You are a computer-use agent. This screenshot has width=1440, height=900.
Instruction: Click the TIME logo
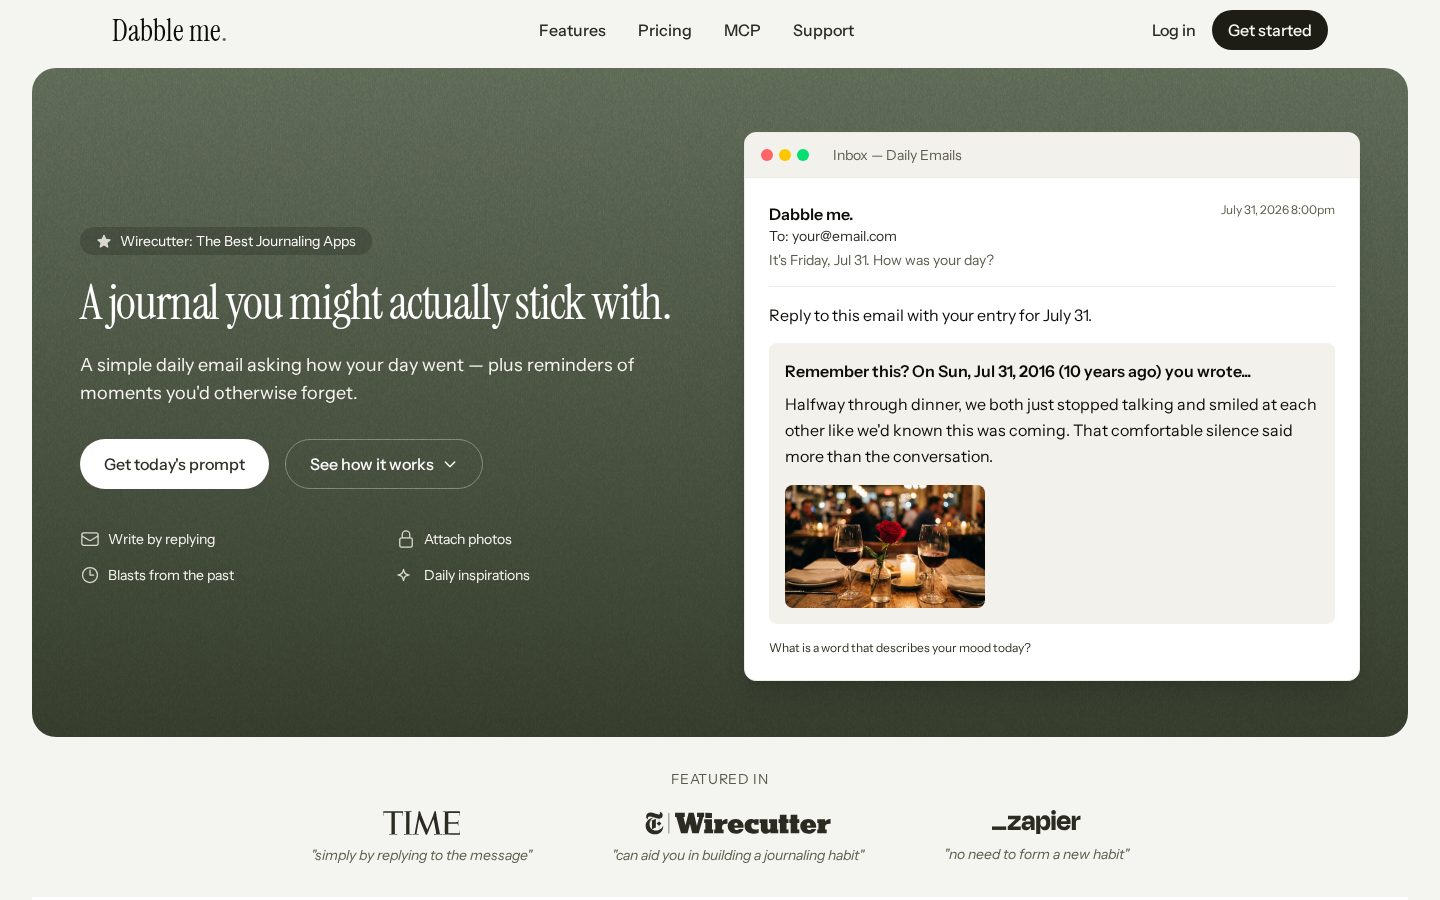pos(422,823)
